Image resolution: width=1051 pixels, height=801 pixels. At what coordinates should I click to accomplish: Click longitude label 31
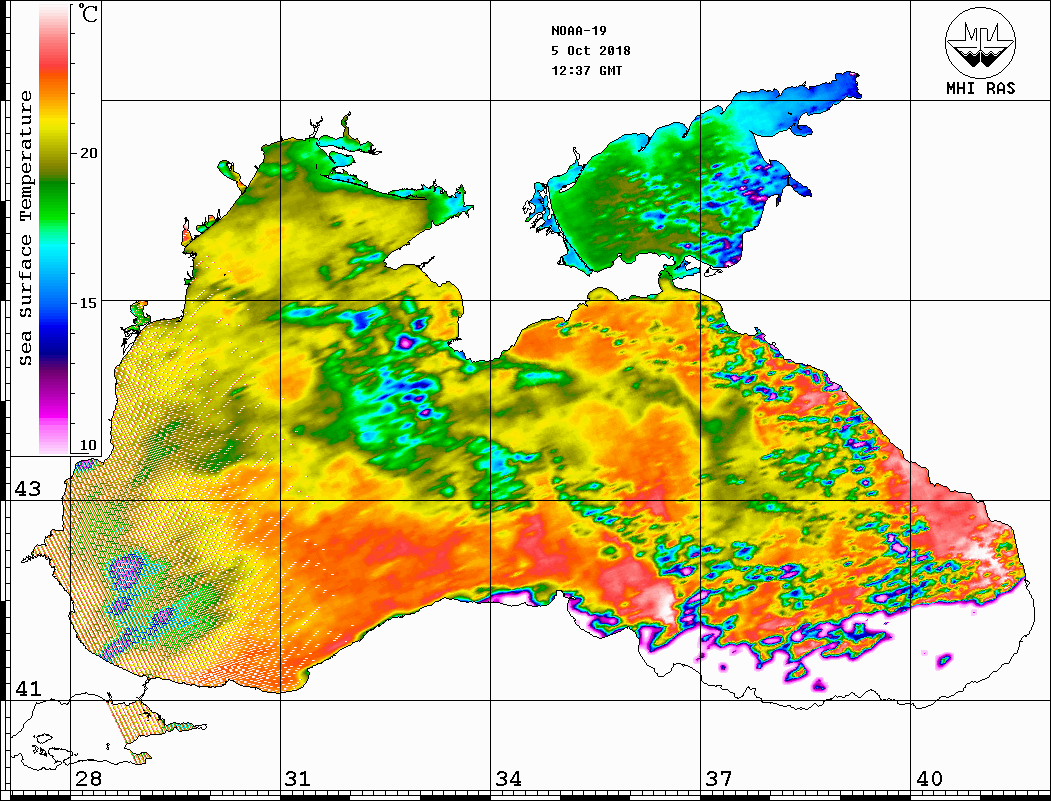298,779
